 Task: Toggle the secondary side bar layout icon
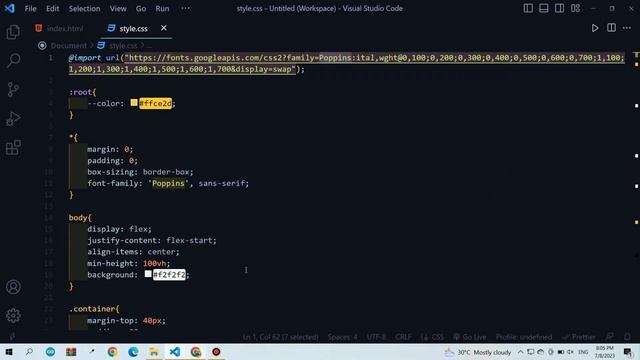click(x=560, y=8)
